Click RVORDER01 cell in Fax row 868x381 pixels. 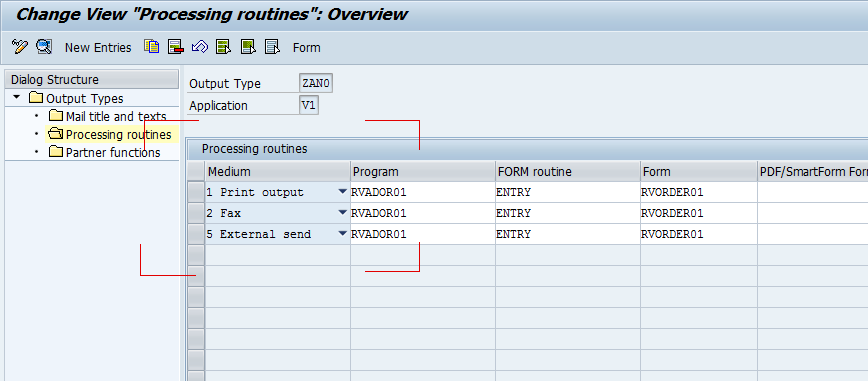click(699, 213)
